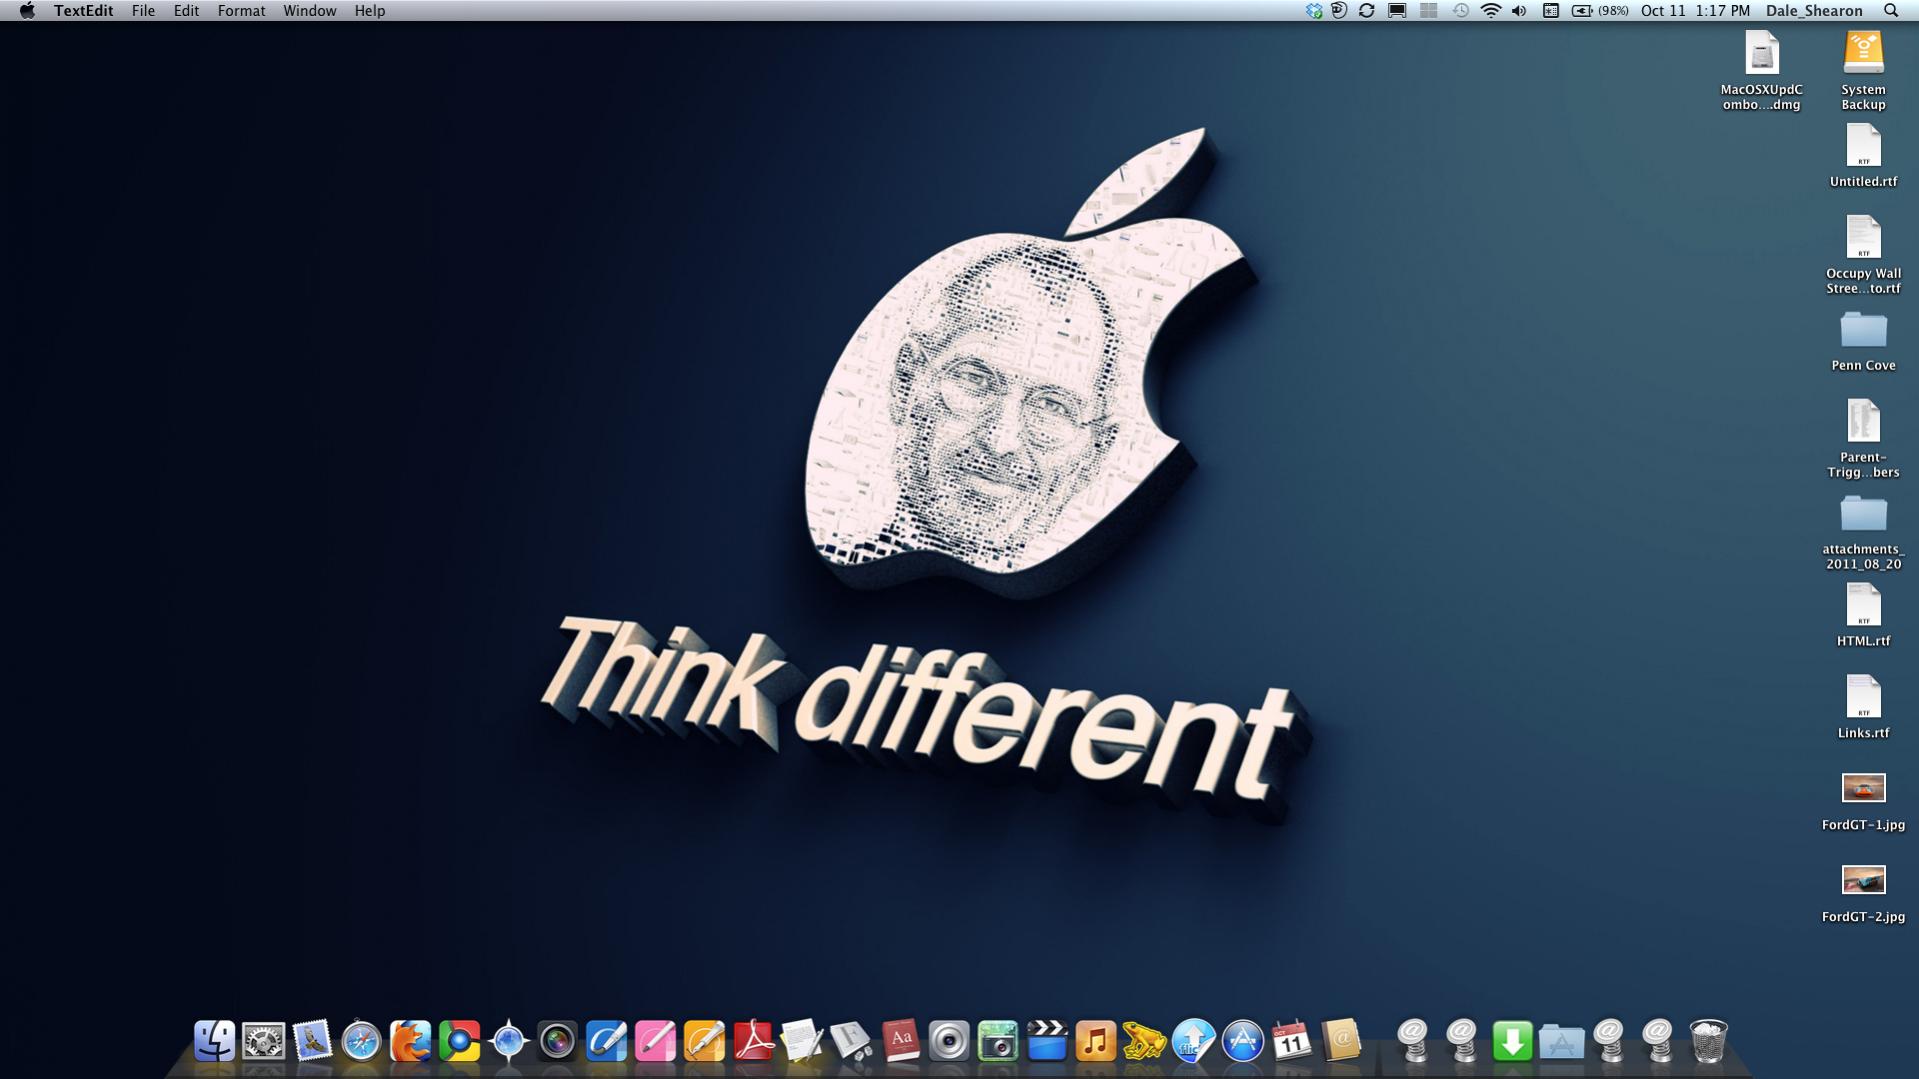Open the Address Book in Dock
The height and width of the screenshot is (1079, 1919).
pyautogui.click(x=1341, y=1041)
